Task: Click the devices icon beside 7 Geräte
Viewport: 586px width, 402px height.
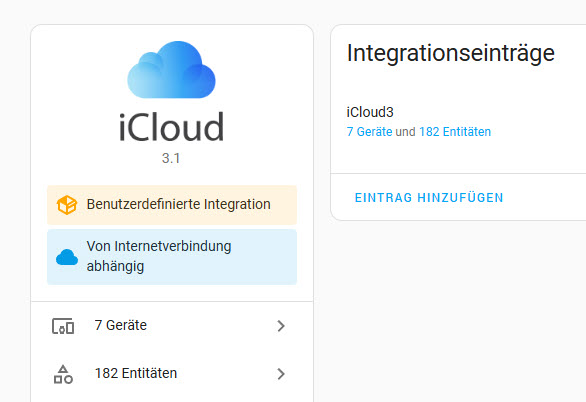Action: 63,326
